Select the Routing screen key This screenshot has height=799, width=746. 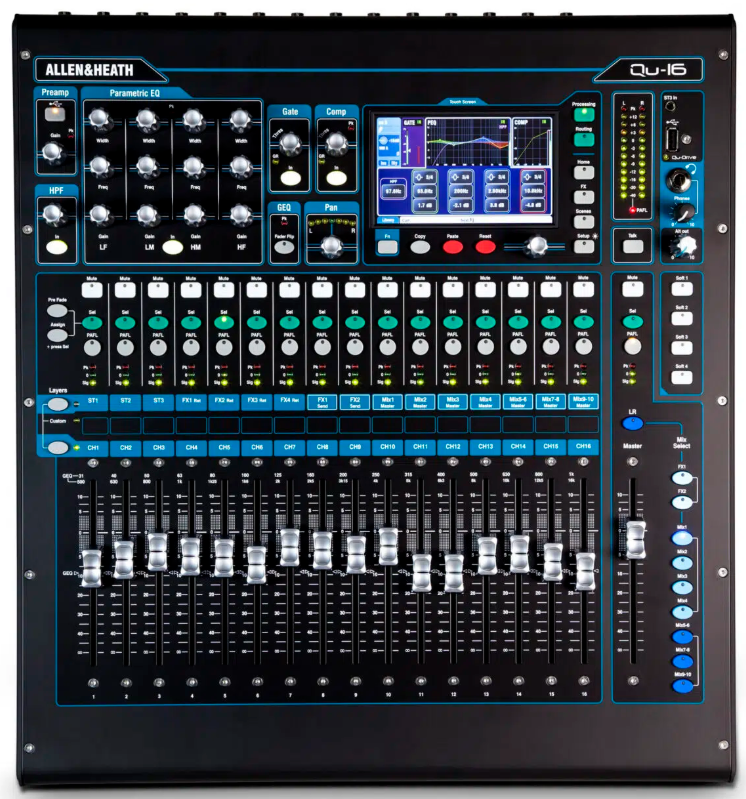click(x=584, y=140)
